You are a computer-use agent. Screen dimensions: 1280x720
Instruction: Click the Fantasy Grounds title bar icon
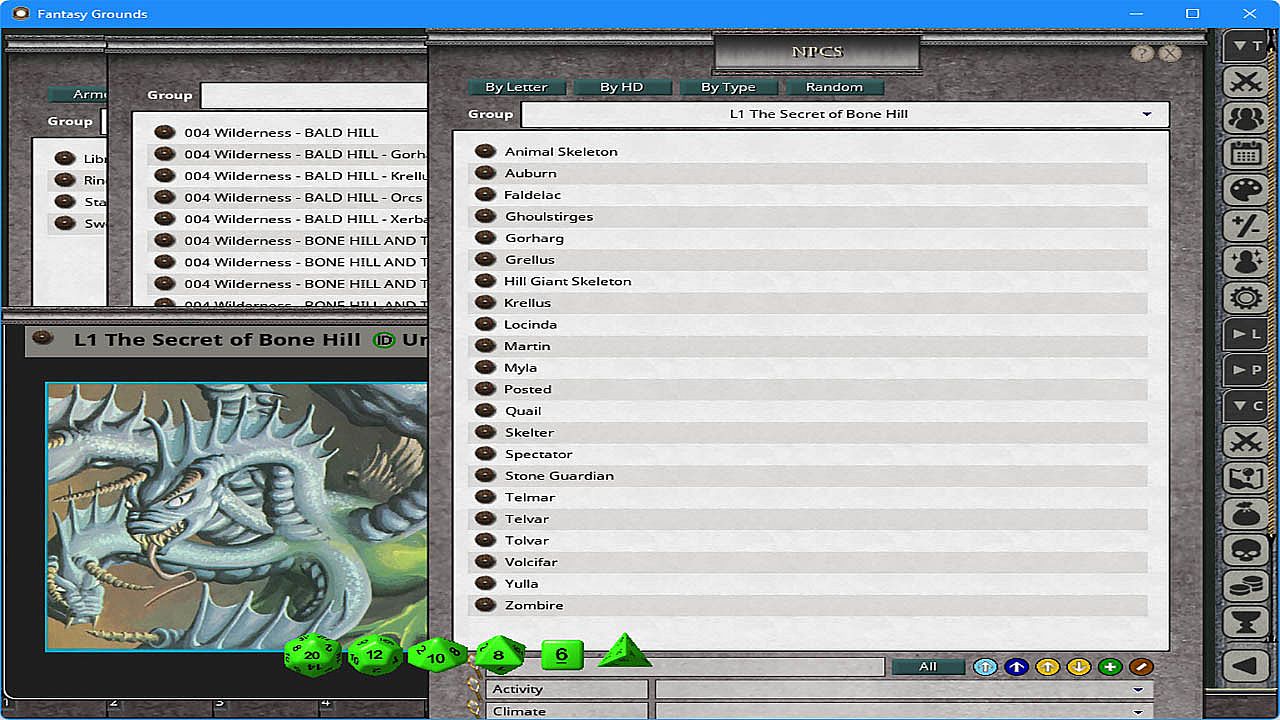point(20,14)
